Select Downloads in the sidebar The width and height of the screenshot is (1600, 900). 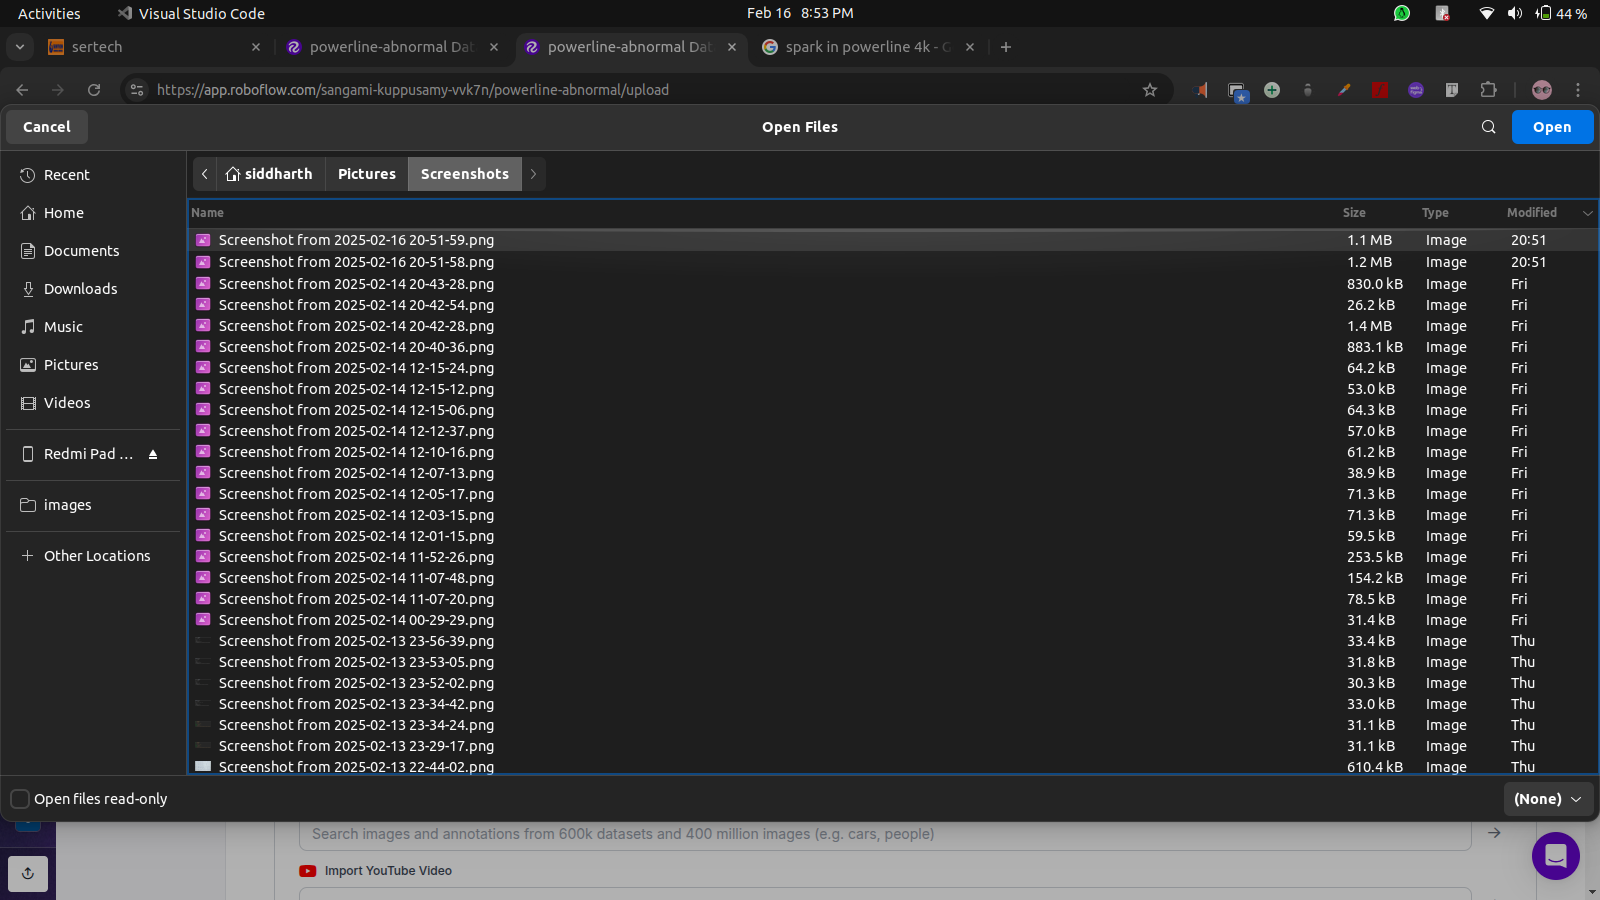tap(80, 289)
